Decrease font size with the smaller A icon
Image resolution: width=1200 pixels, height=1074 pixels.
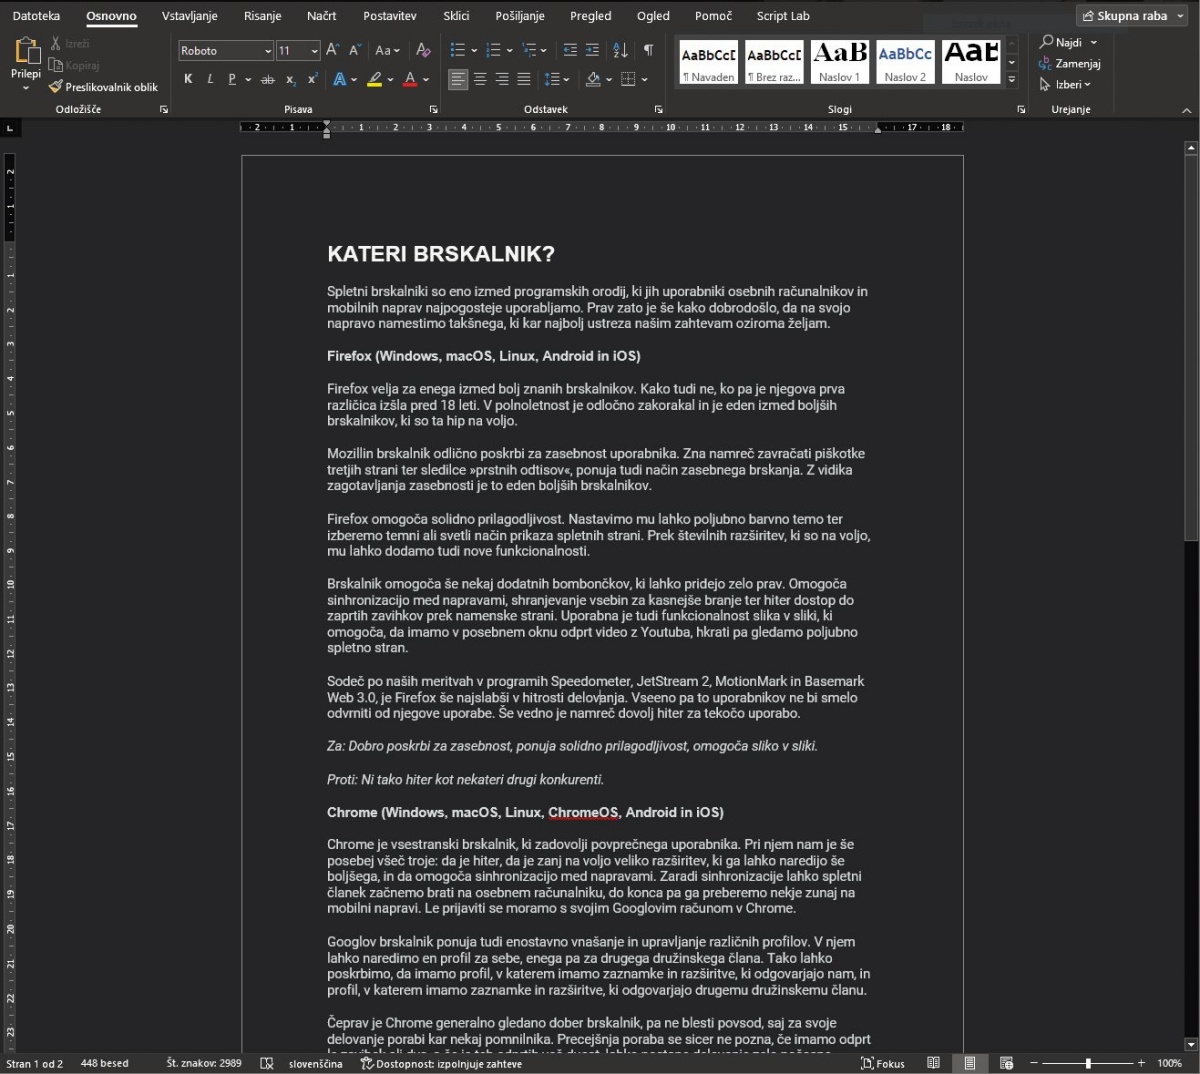click(354, 50)
